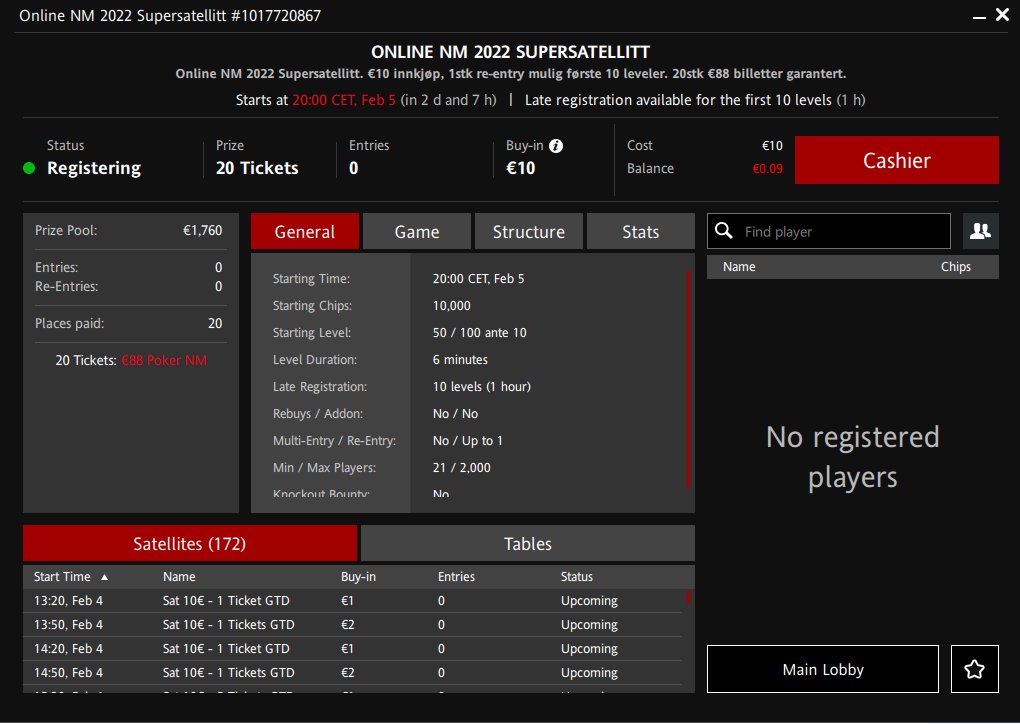Sort satellites by Start Time arrow
The height and width of the screenshot is (724, 1020).
[x=104, y=577]
